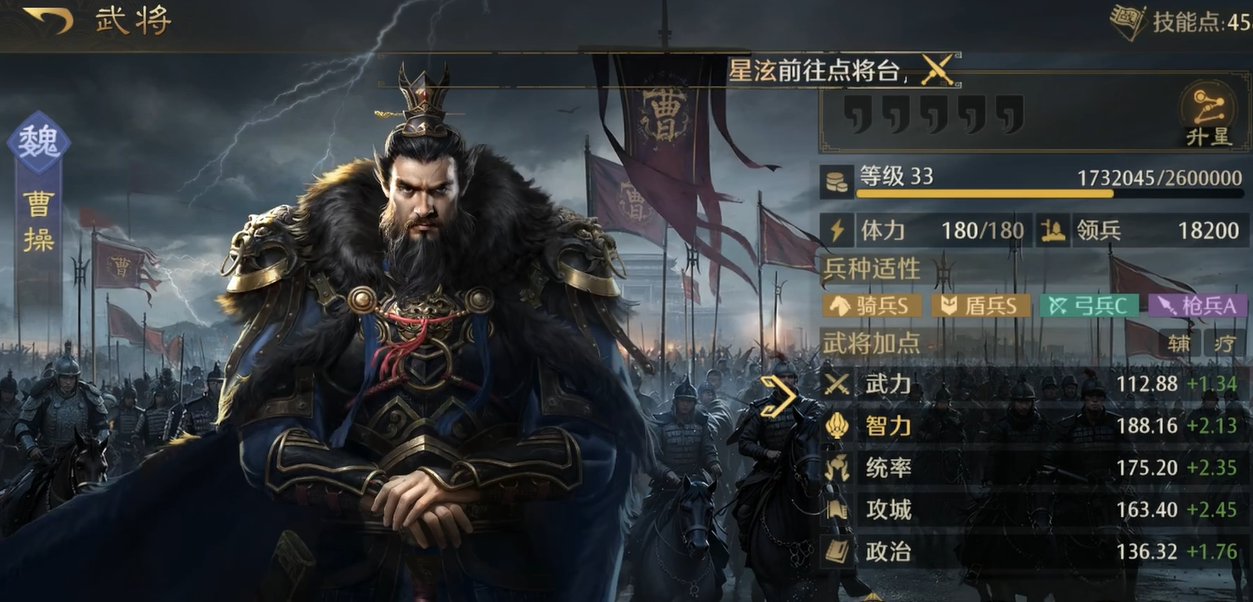Click the first empty star slot

(x=856, y=114)
